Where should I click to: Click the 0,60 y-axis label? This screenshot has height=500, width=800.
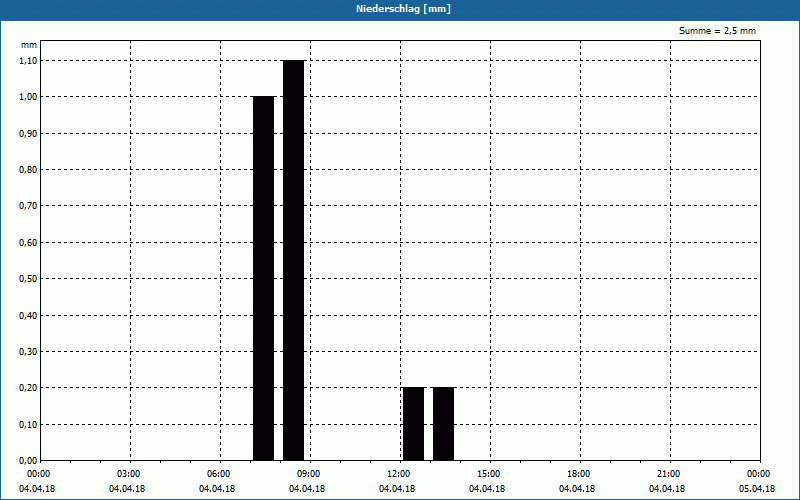pos(28,243)
